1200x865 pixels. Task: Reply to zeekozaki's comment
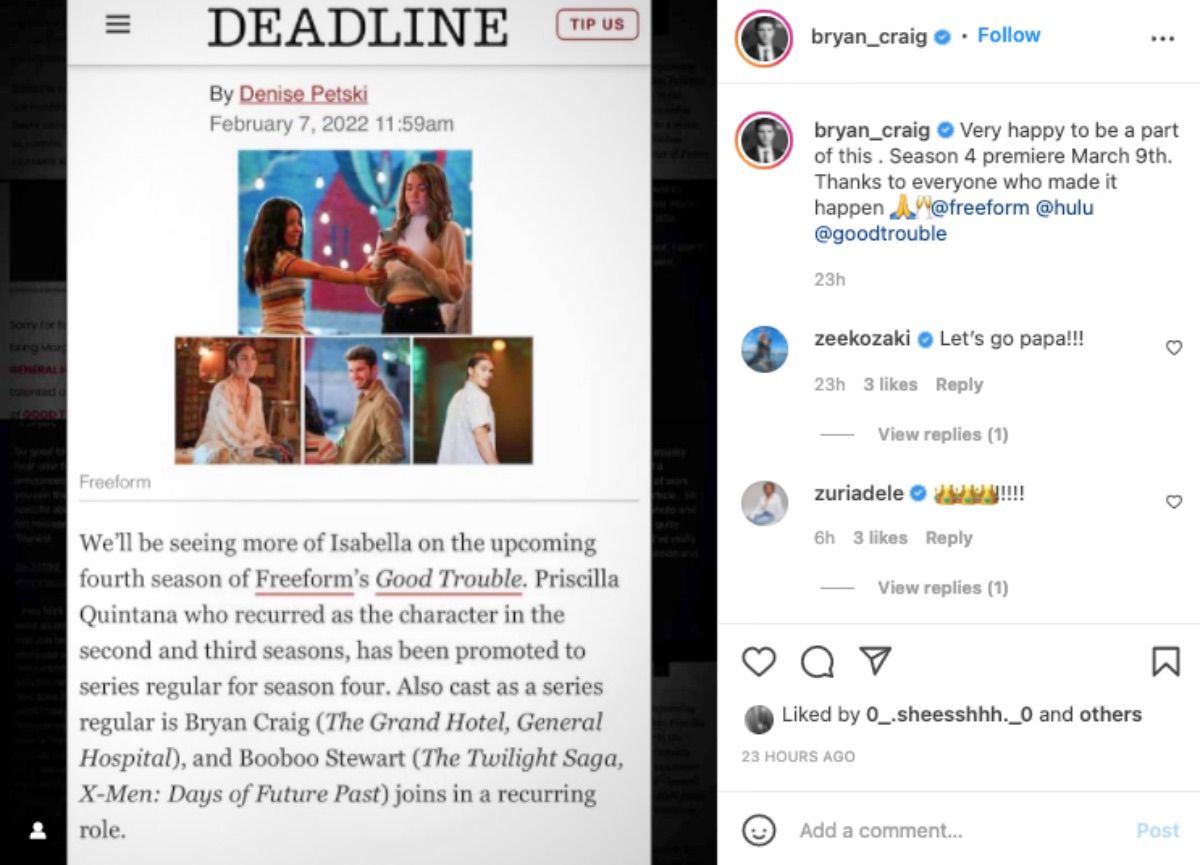(959, 385)
